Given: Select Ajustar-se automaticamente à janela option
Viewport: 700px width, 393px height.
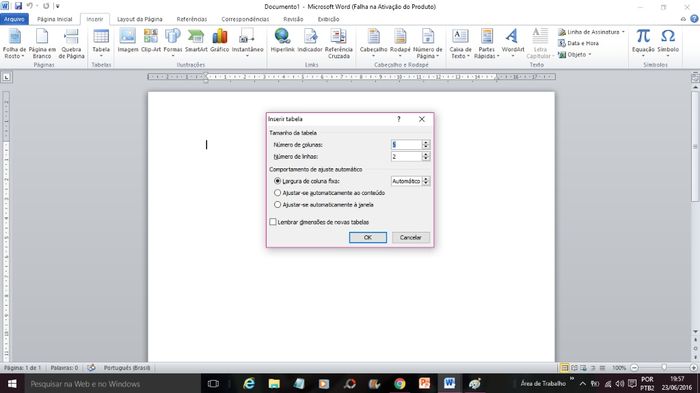Looking at the screenshot, I should tap(278, 205).
